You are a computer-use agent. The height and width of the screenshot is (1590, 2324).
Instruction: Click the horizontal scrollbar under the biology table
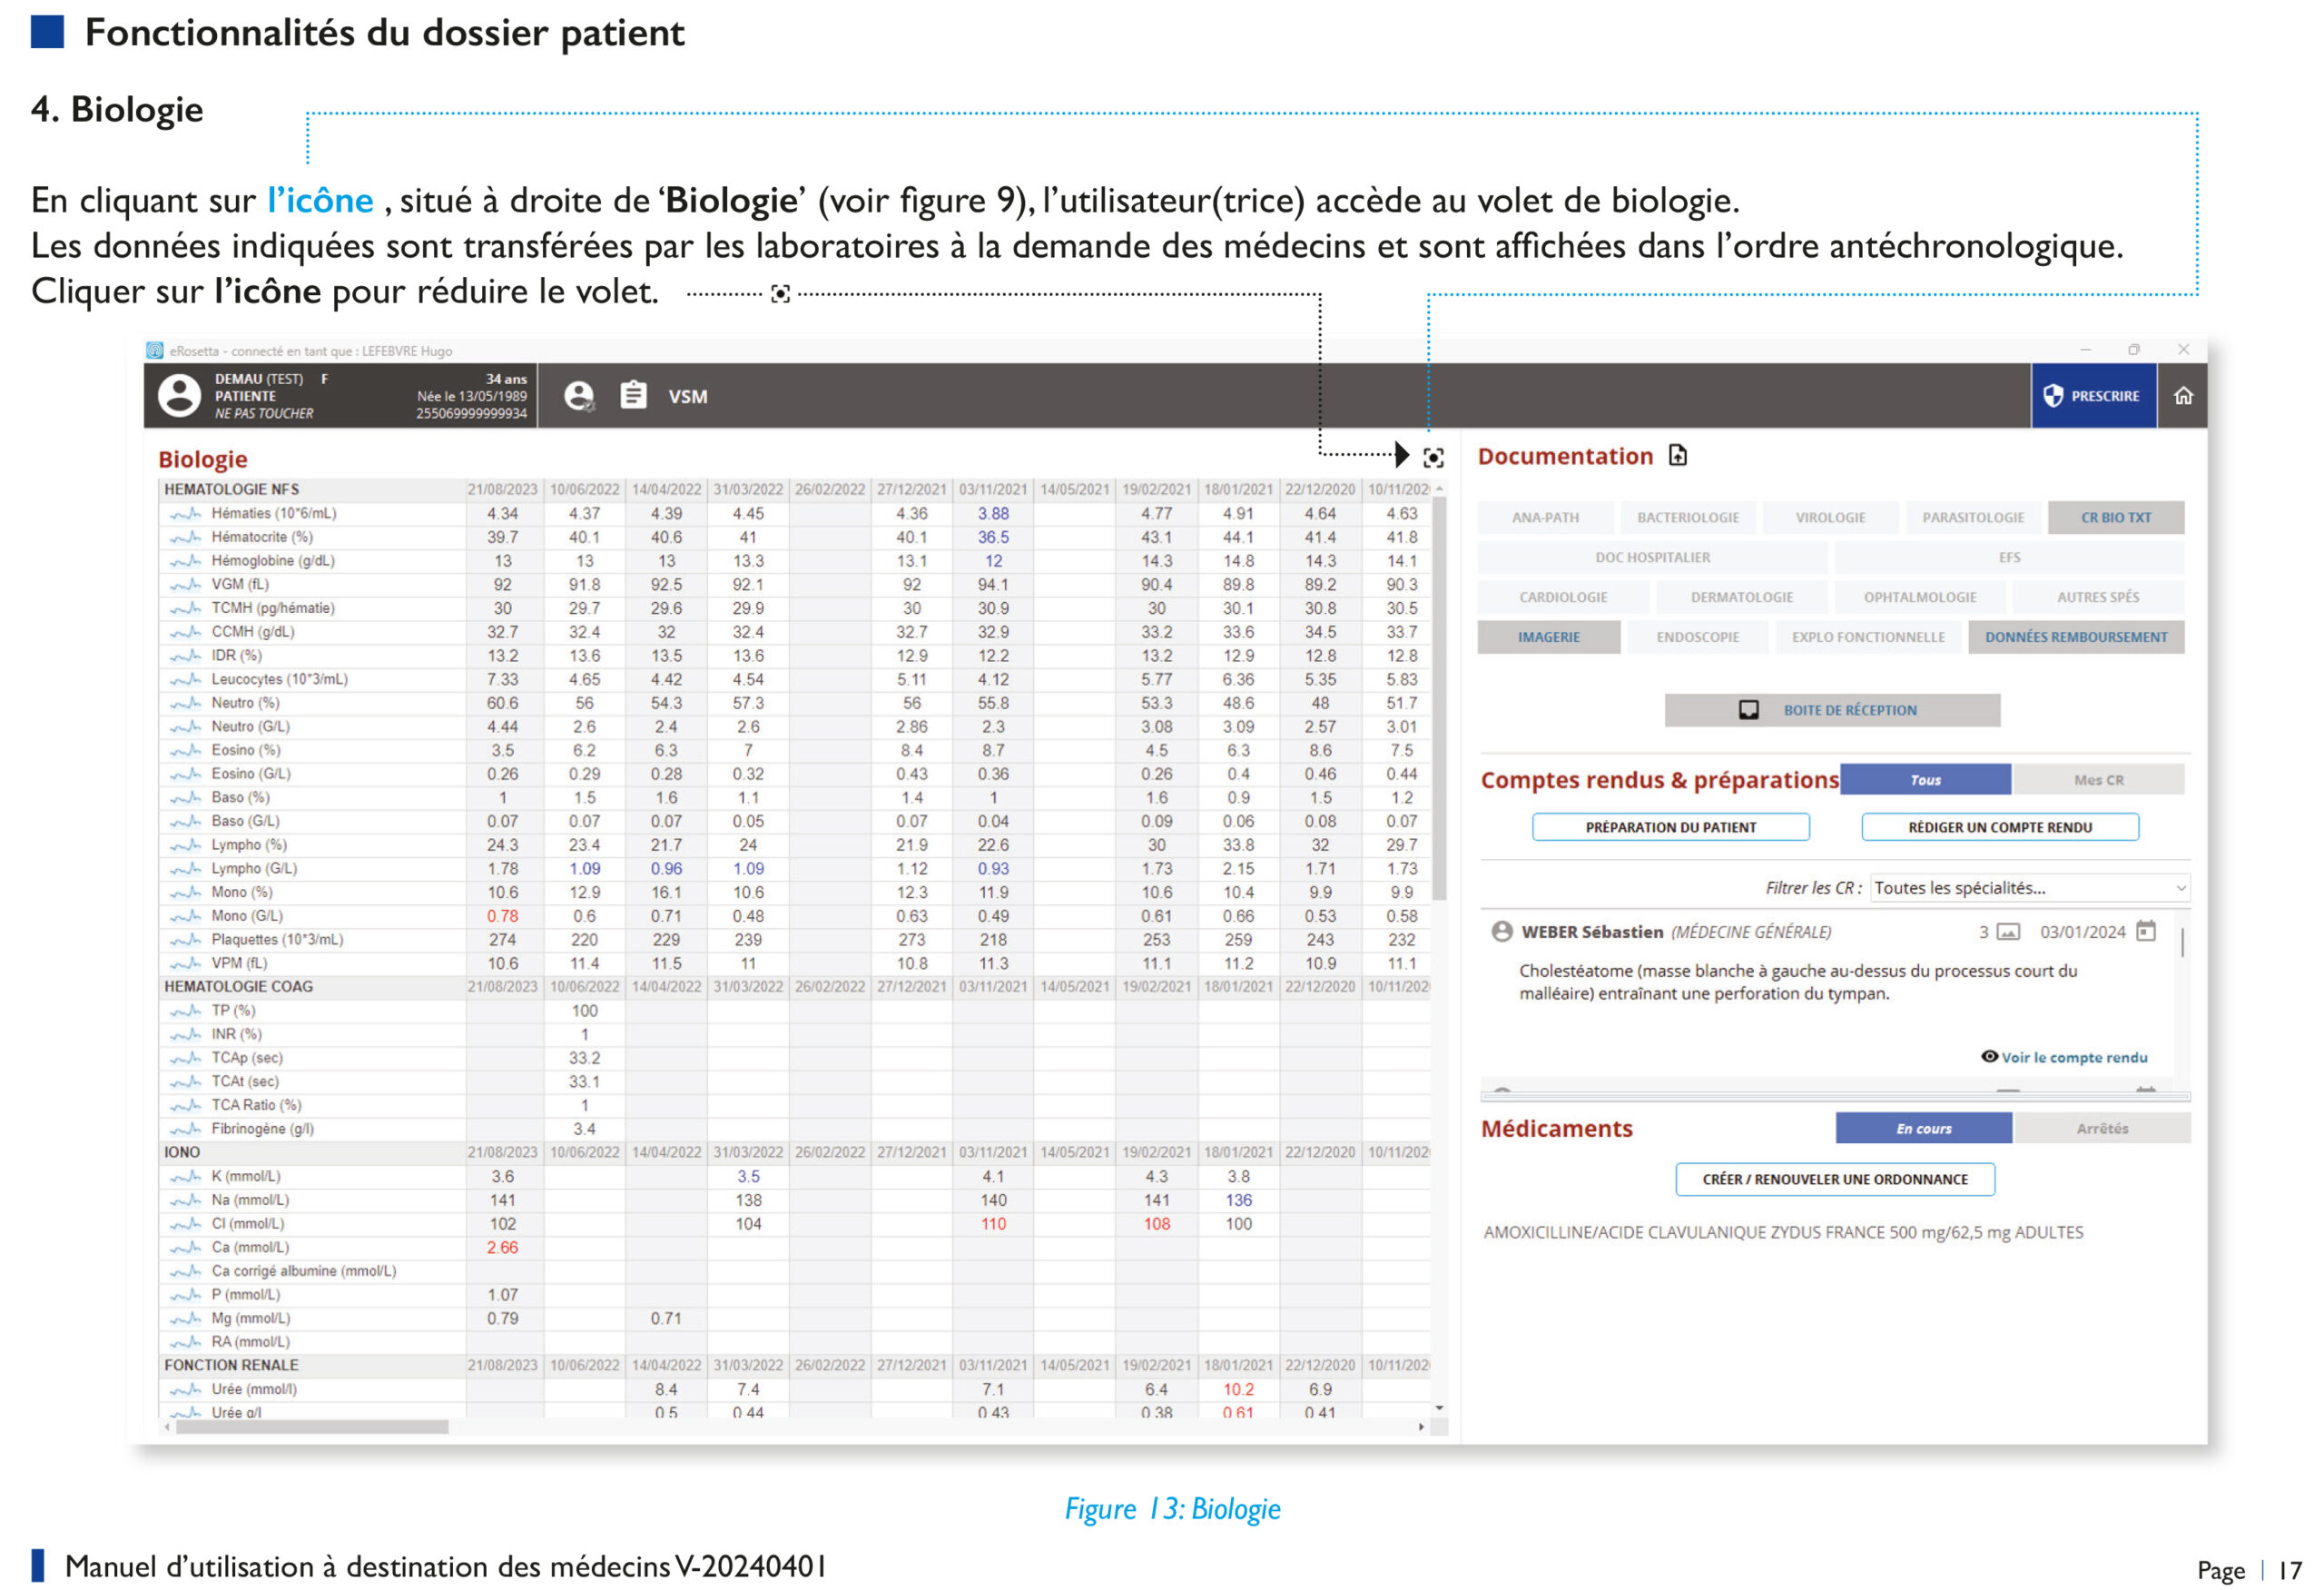(x=312, y=1427)
